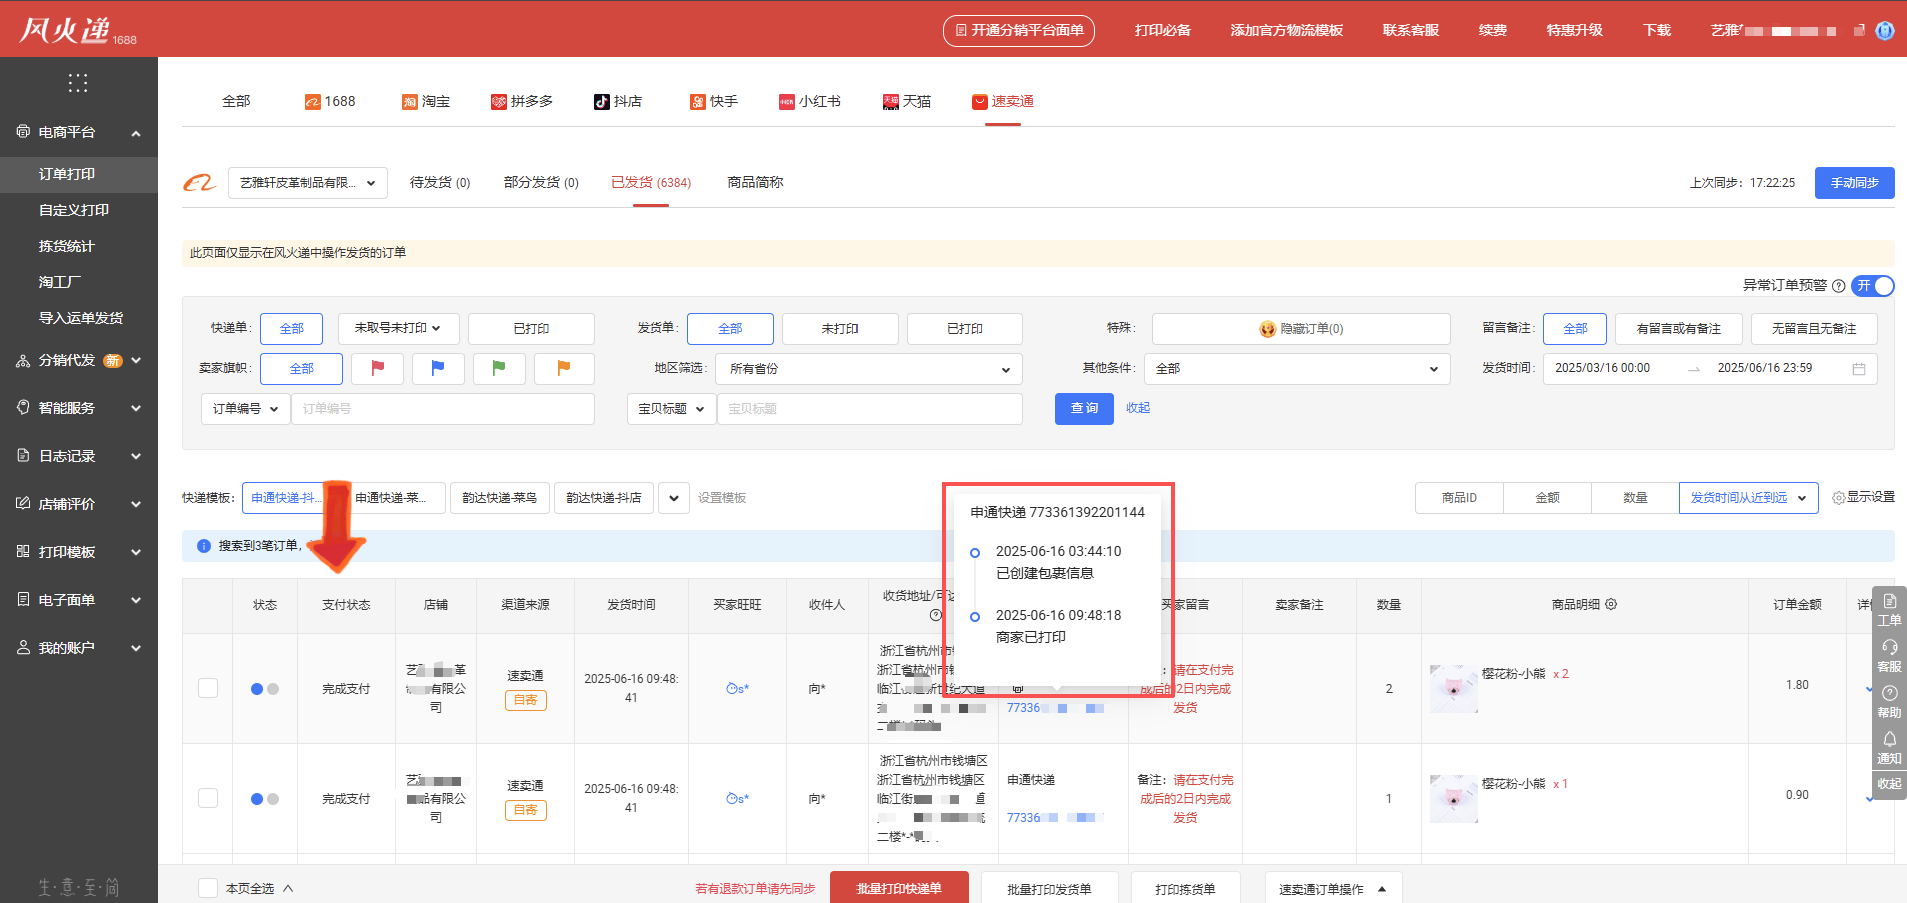Open the 宝贝标题 search type dropdown
The image size is (1907, 903).
pyautogui.click(x=672, y=409)
